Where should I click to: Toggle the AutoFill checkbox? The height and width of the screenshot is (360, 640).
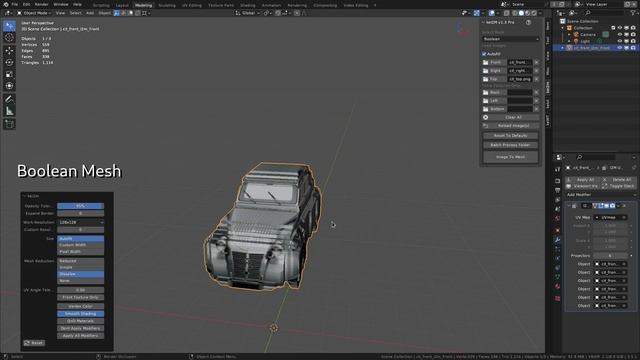click(x=484, y=54)
